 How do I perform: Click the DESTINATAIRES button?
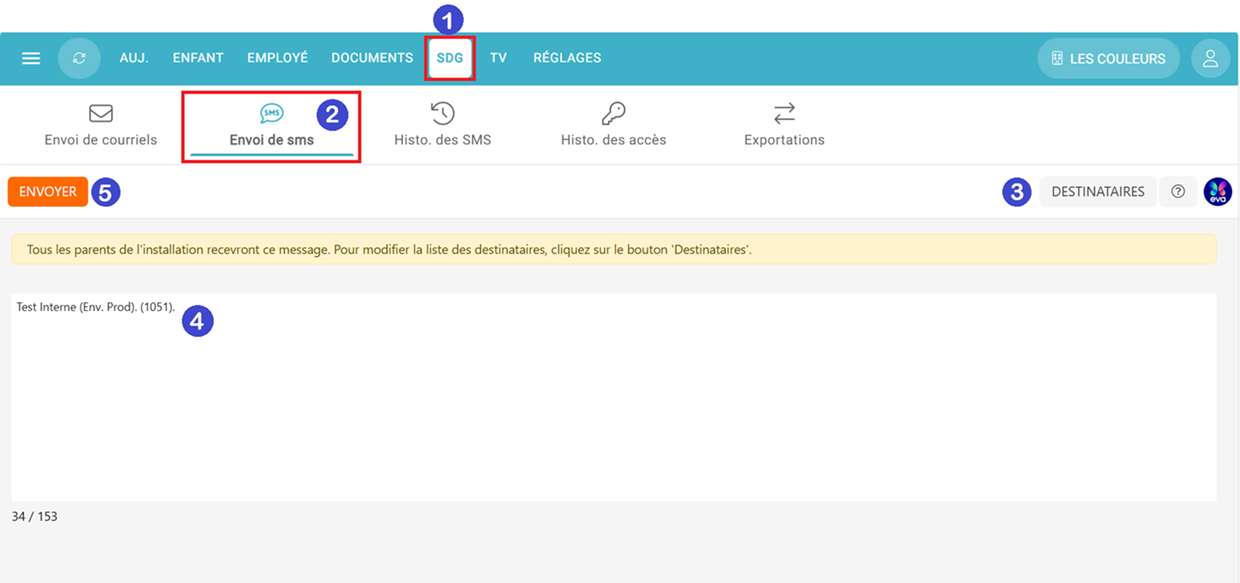[1097, 192]
